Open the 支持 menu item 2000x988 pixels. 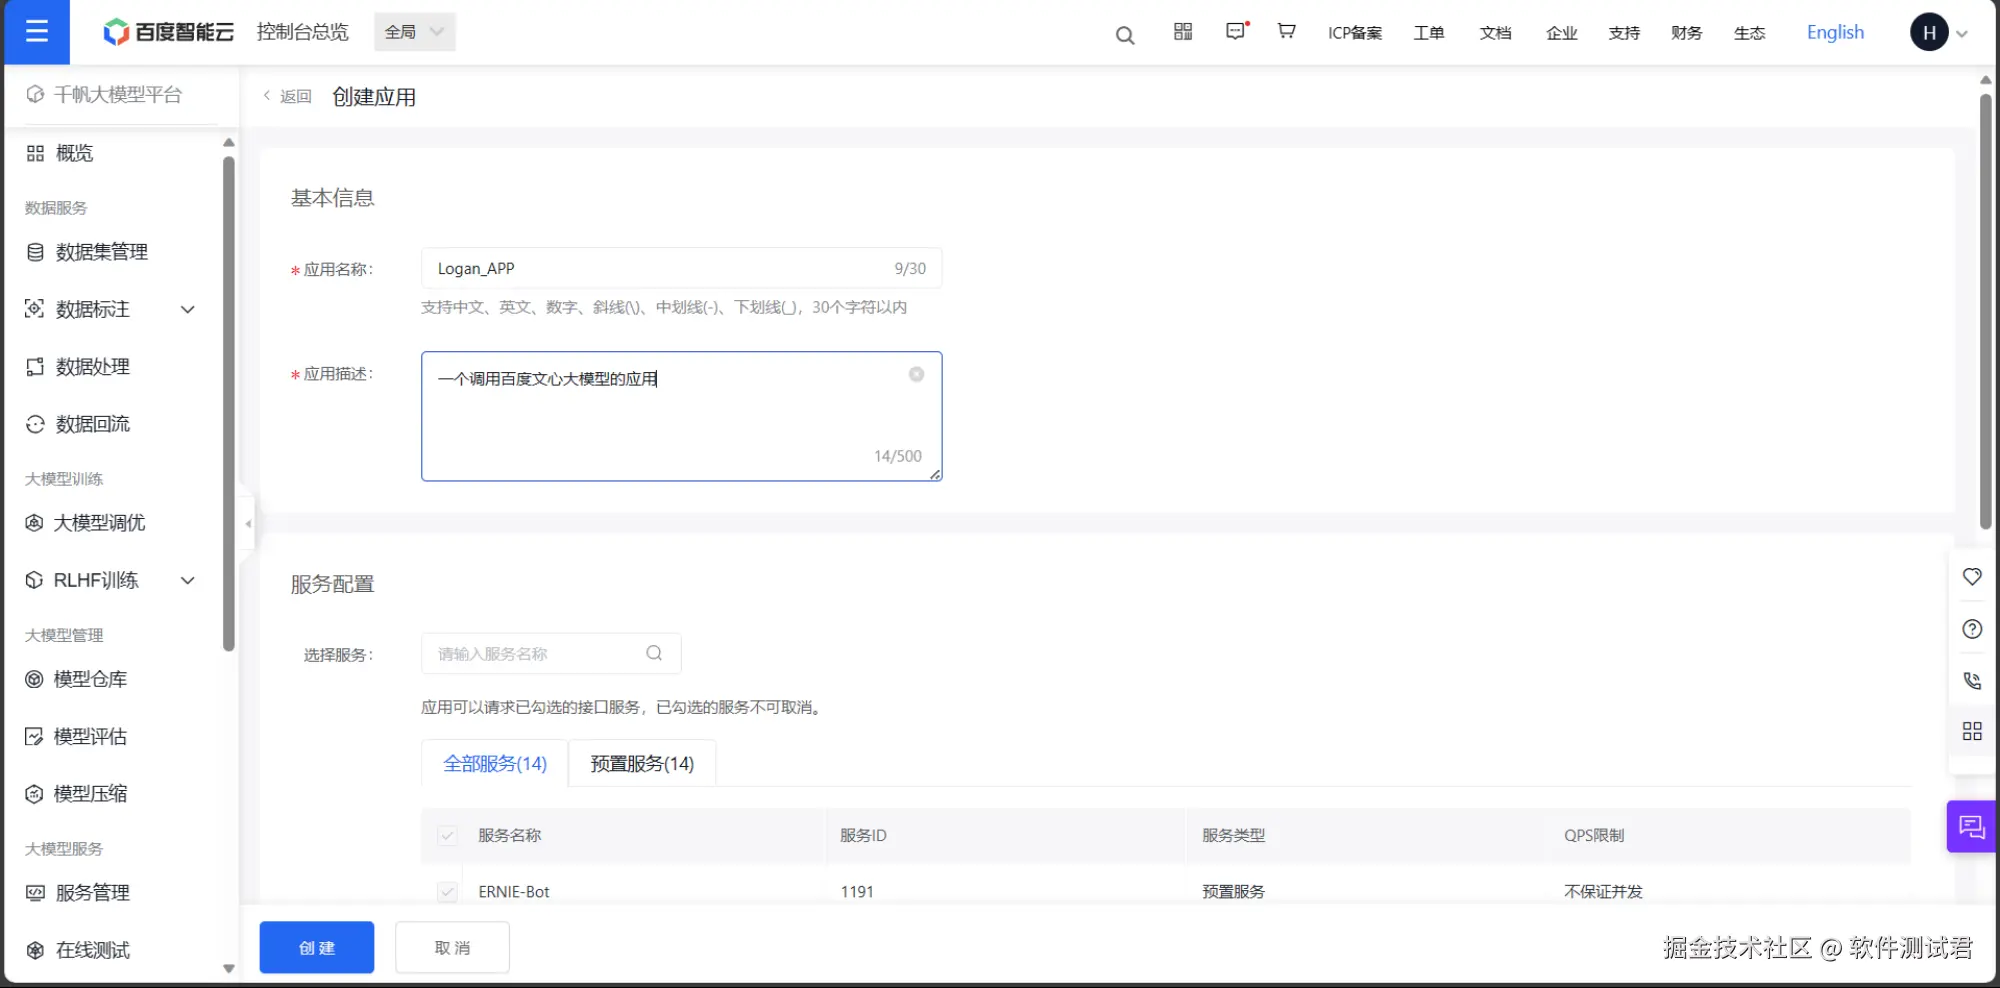click(1625, 33)
